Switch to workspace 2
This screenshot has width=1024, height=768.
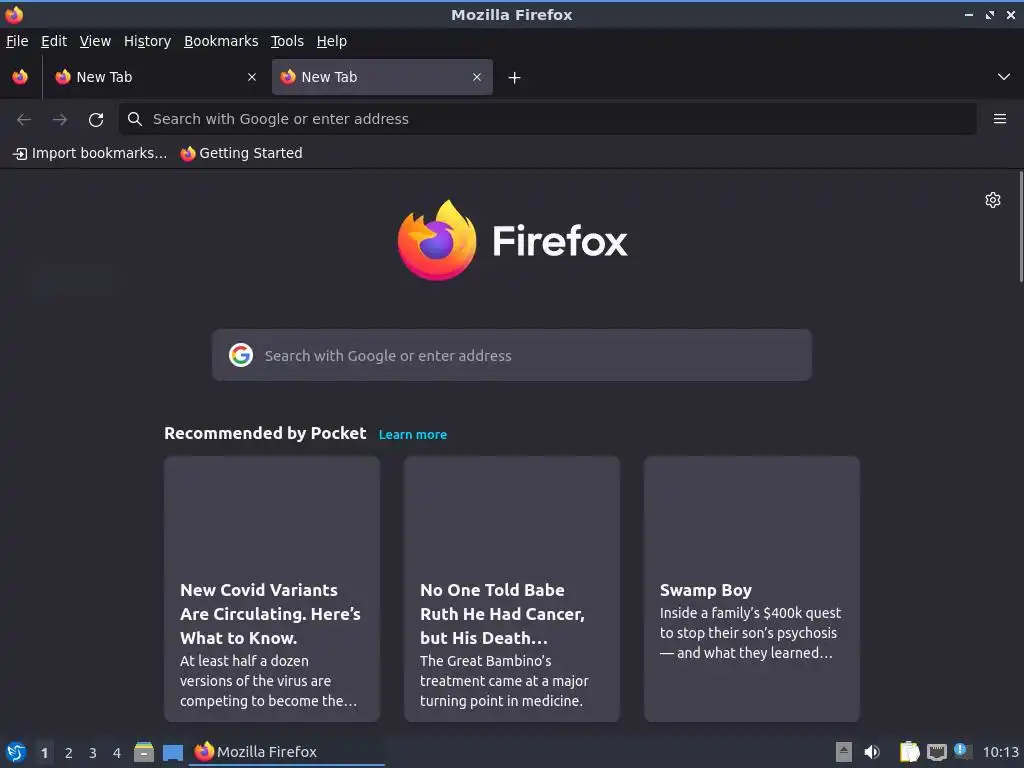coord(69,753)
